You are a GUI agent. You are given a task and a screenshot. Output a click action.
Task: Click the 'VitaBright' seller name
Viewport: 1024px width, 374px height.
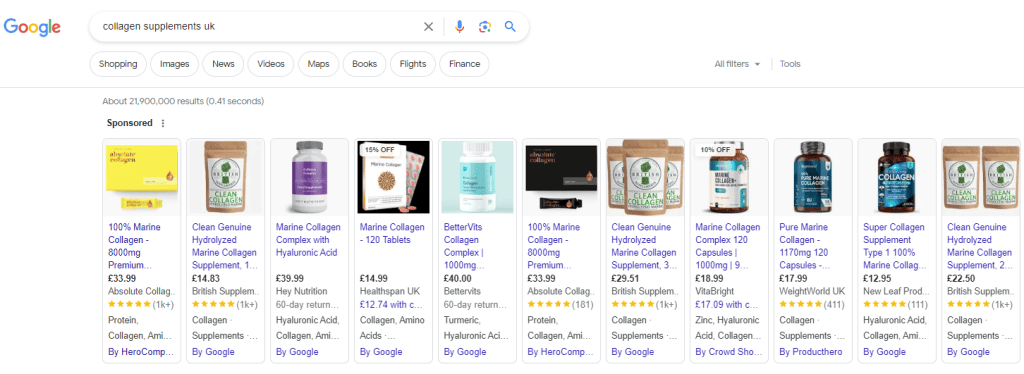(x=715, y=291)
